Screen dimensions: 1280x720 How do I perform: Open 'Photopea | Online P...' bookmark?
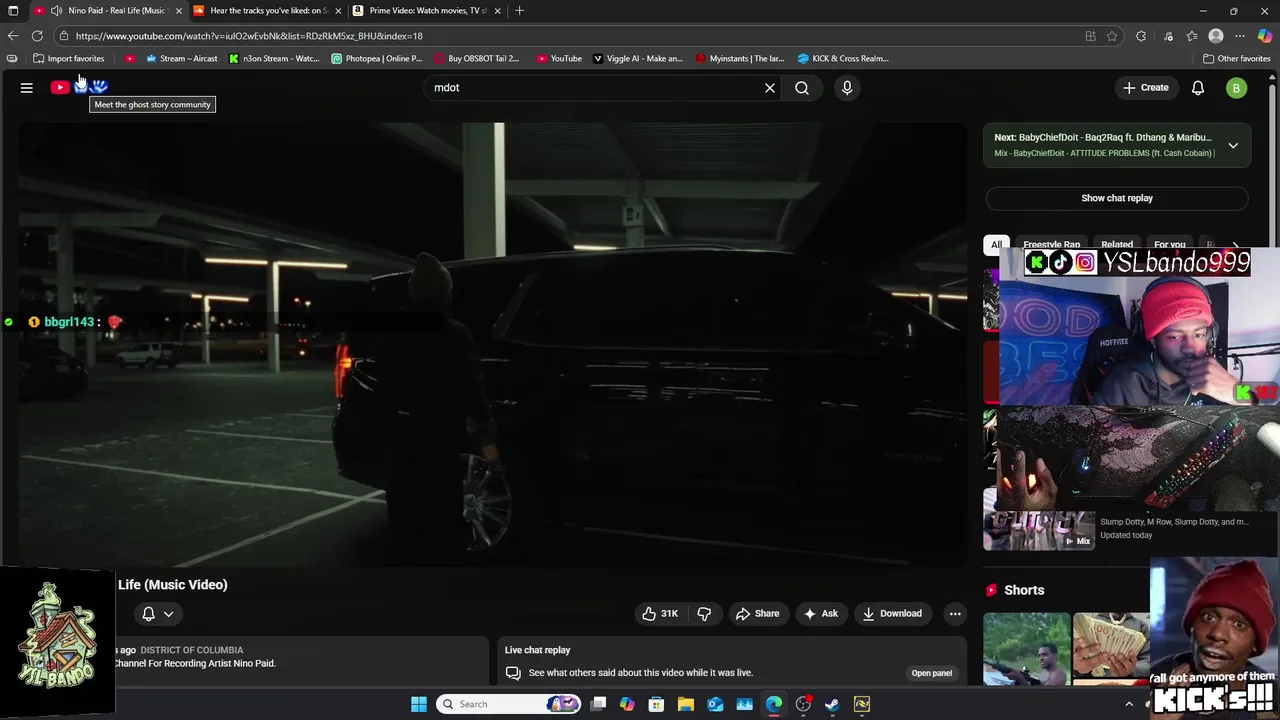[x=377, y=58]
